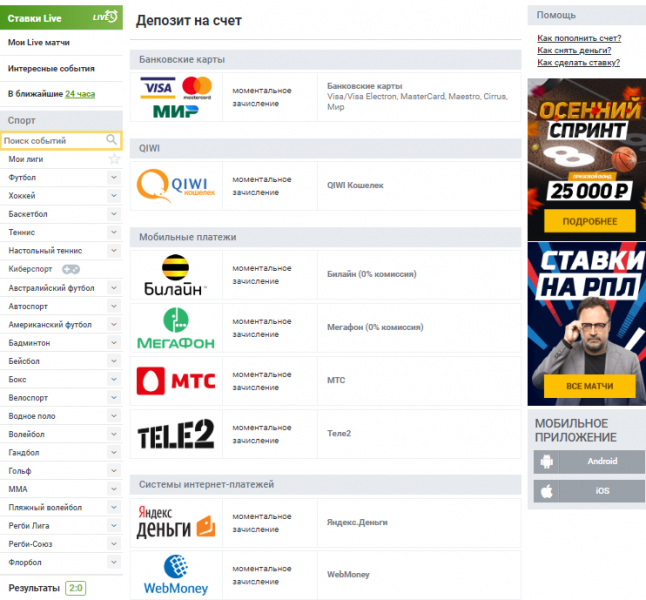
Task: Open Как снять деньги? help link
Action: click(x=574, y=50)
